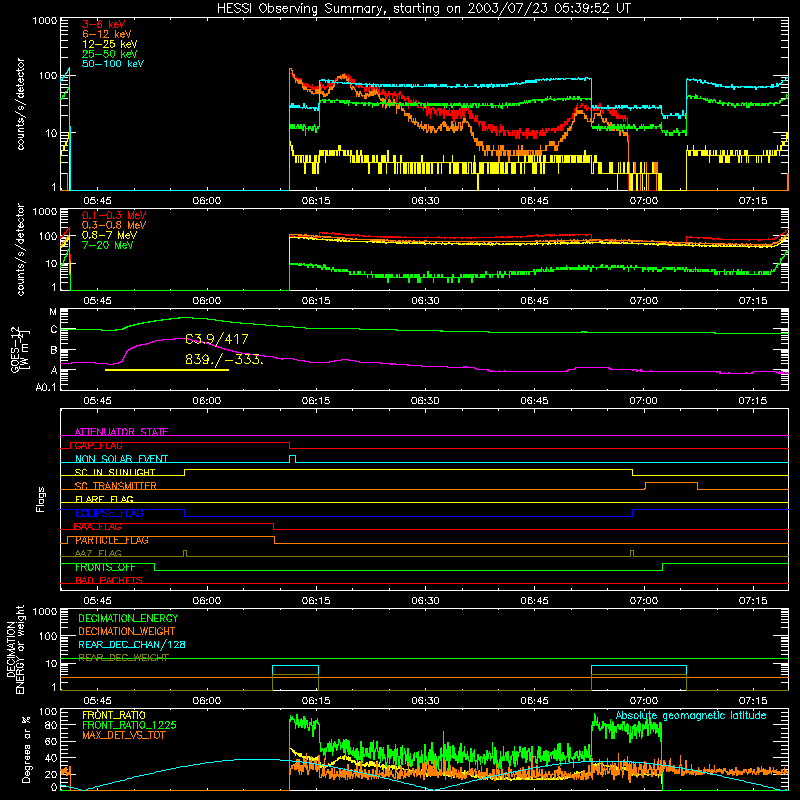Select the 25-50 keV legend label

(110, 54)
